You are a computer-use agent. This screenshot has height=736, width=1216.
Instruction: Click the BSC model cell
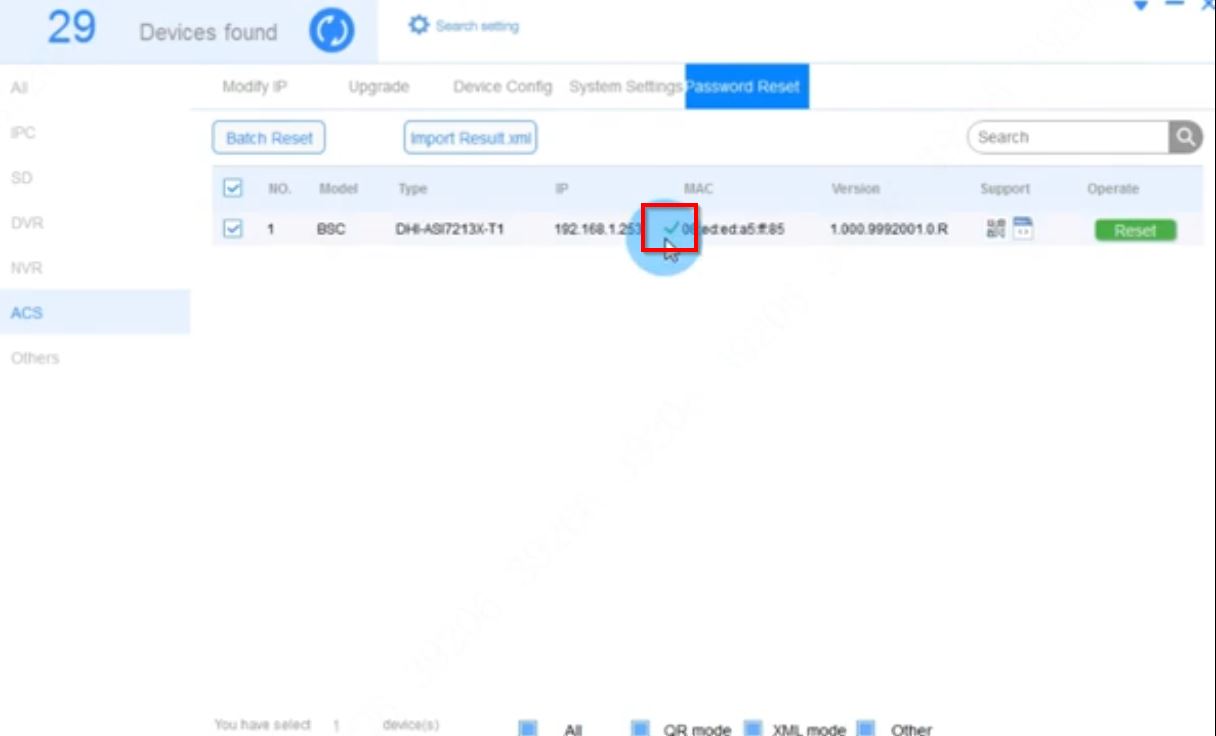[x=331, y=229]
